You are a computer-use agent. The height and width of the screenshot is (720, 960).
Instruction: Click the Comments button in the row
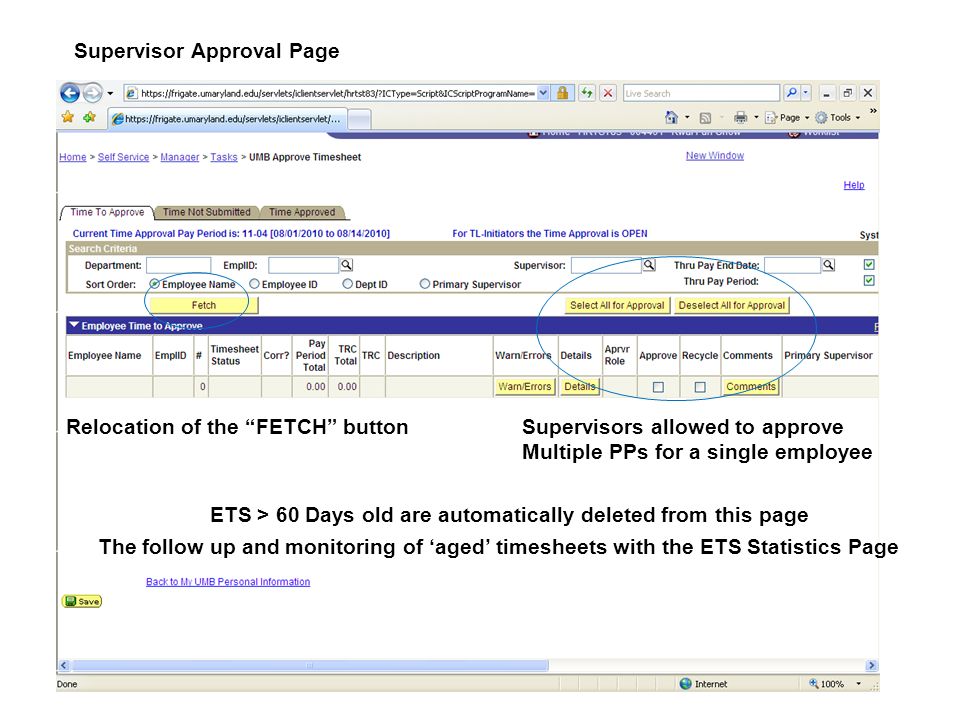(x=751, y=387)
